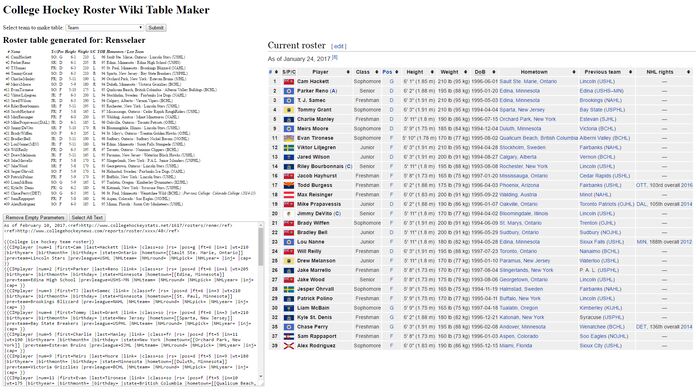Click the G position link for Cam Hackett
696x392 pixels.
(x=392, y=82)
